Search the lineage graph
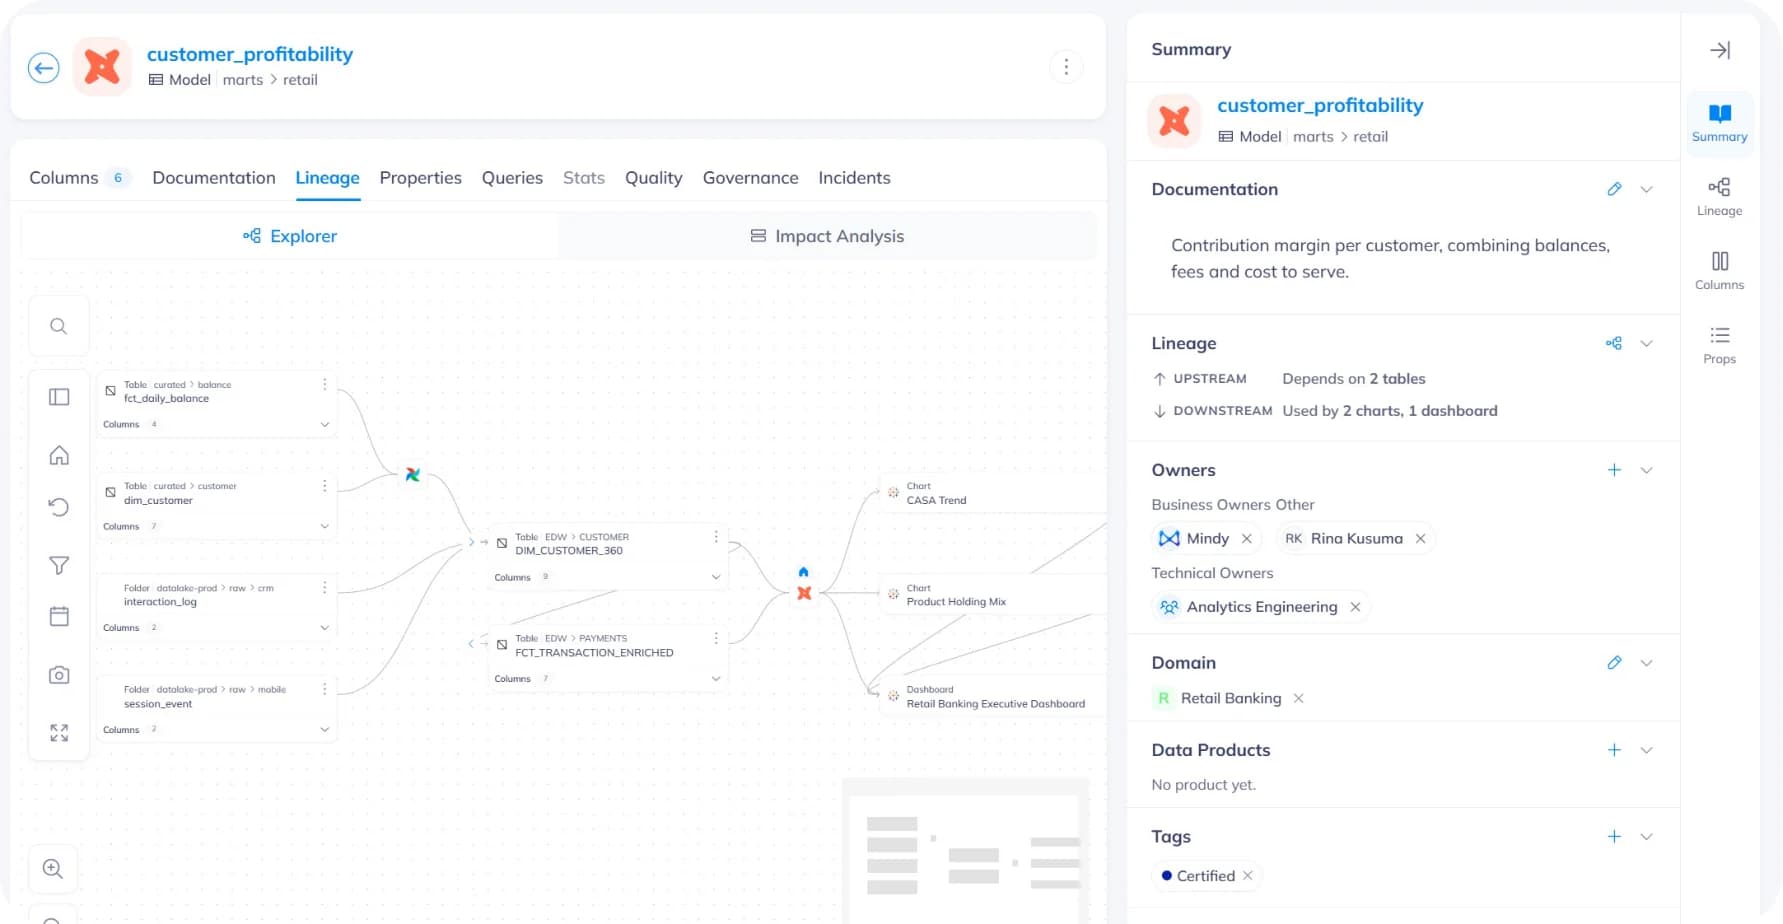This screenshot has width=1783, height=924. coord(59,326)
